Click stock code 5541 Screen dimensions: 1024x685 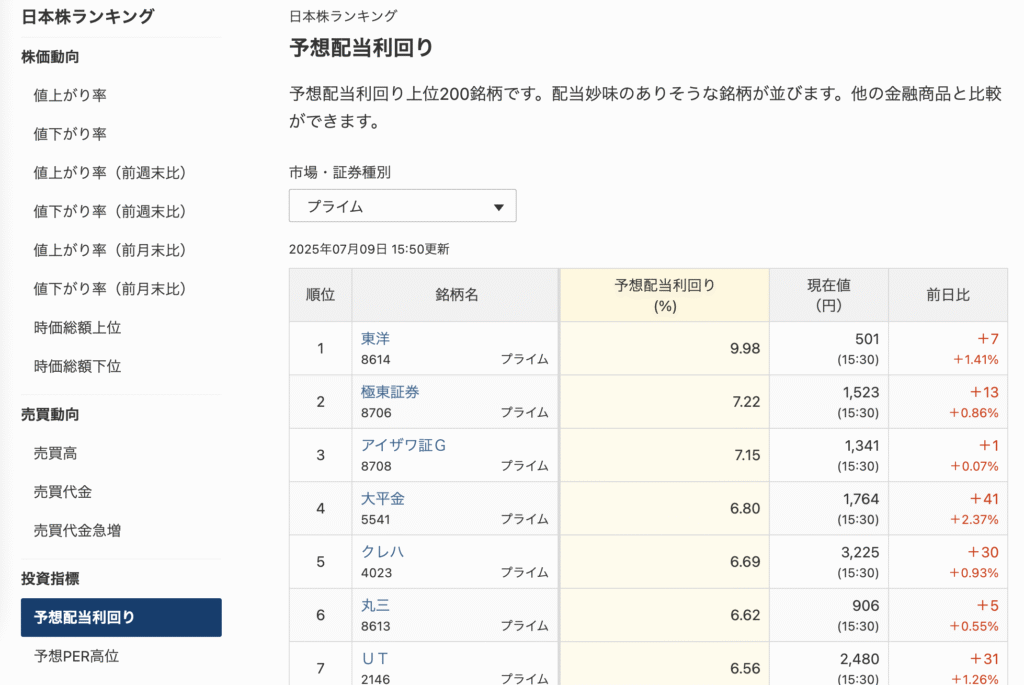(x=376, y=520)
